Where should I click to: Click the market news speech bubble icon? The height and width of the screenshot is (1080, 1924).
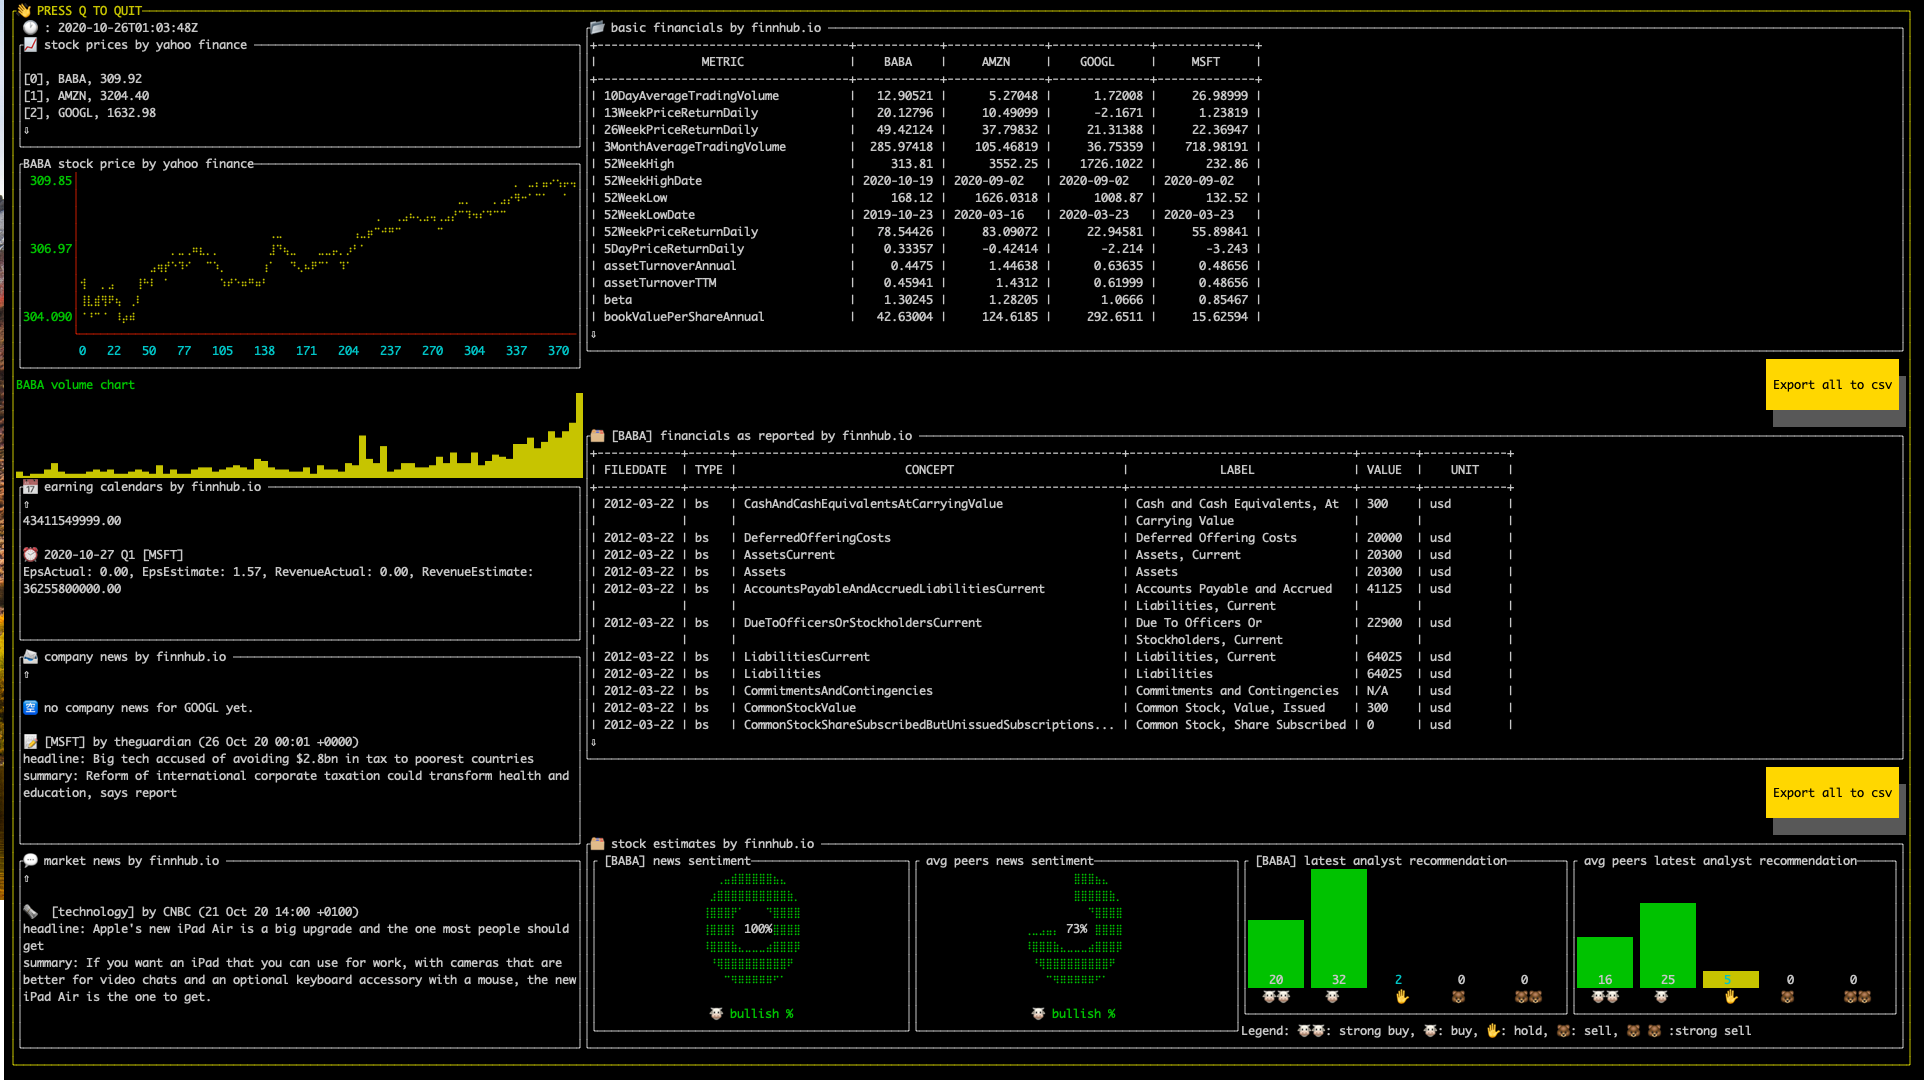point(31,861)
